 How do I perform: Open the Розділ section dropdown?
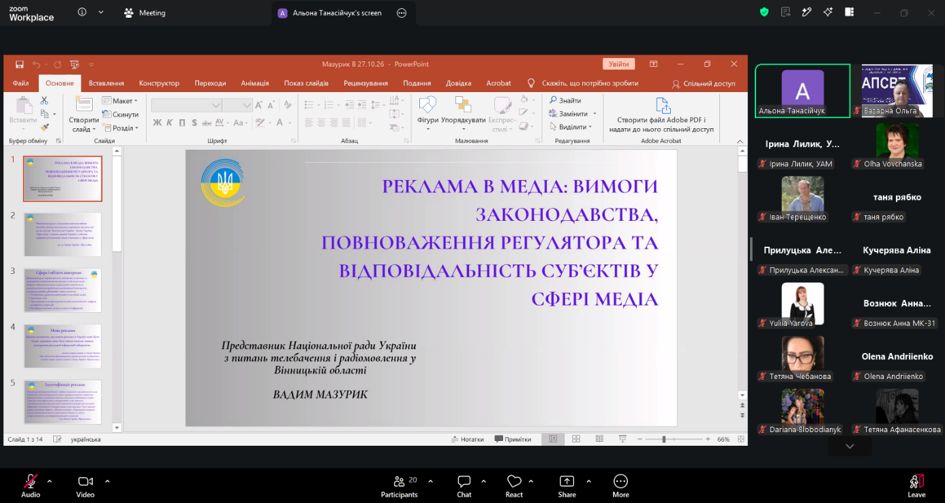pyautogui.click(x=120, y=128)
